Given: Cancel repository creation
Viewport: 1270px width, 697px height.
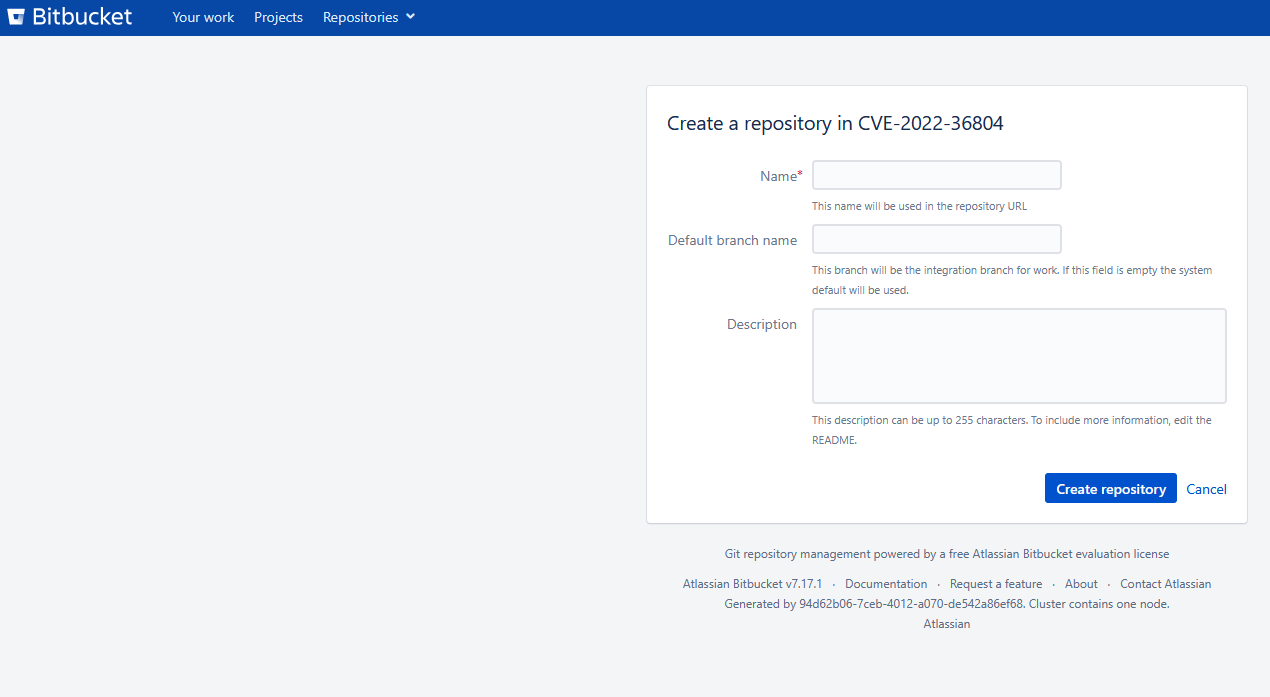Looking at the screenshot, I should 1206,489.
